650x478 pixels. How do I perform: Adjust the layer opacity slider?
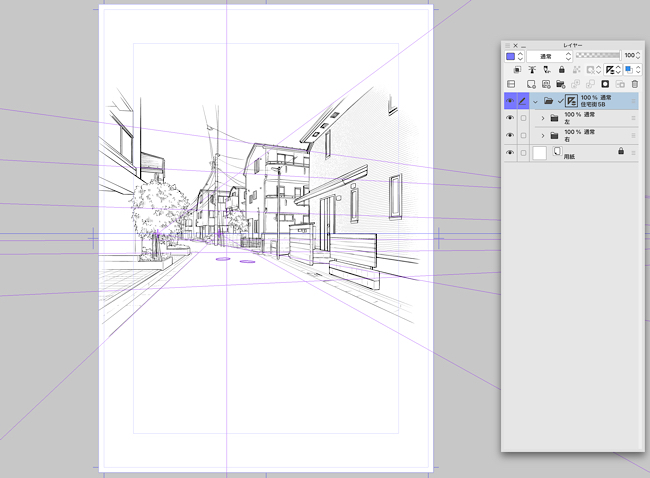click(x=598, y=55)
